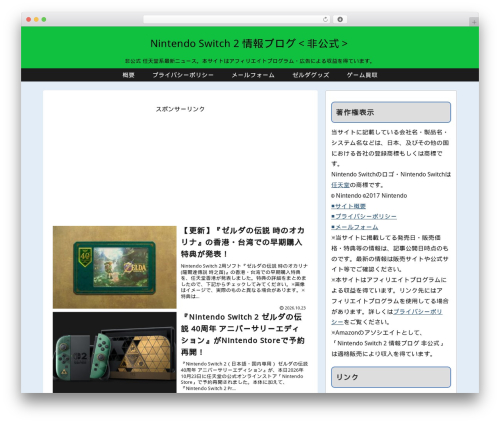Click the article date 2026.10.23
The height and width of the screenshot is (423, 500).
click(293, 308)
